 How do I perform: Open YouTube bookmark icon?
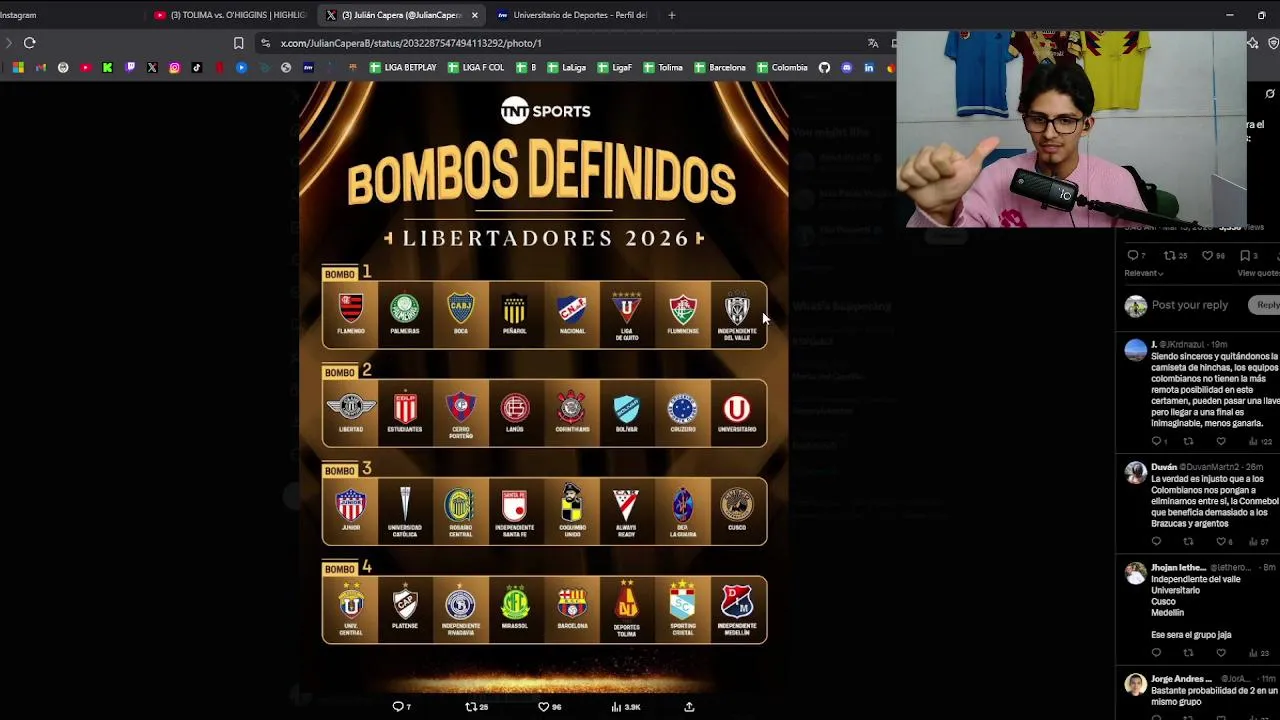click(85, 68)
